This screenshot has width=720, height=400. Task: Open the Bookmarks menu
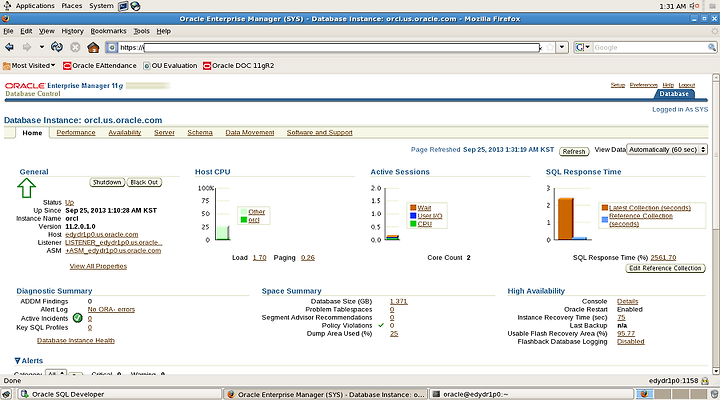pos(108,31)
